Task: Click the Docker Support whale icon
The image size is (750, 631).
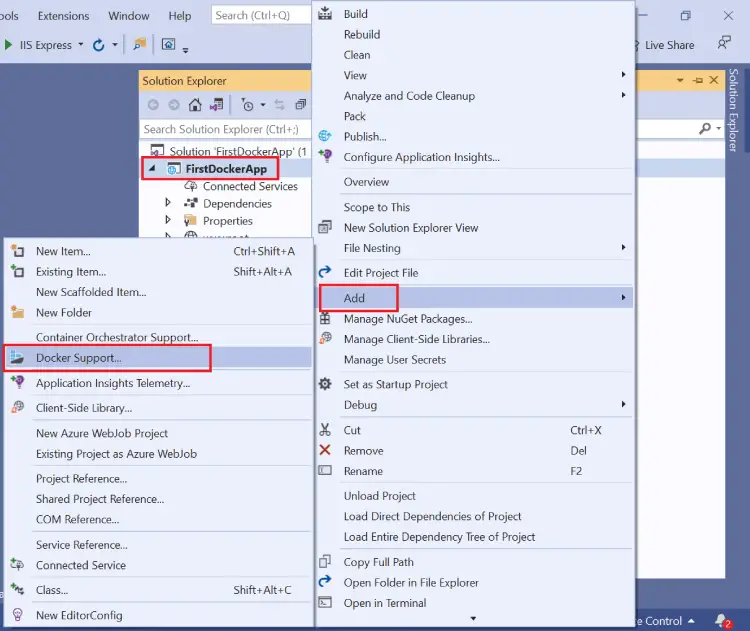Action: click(x=17, y=357)
